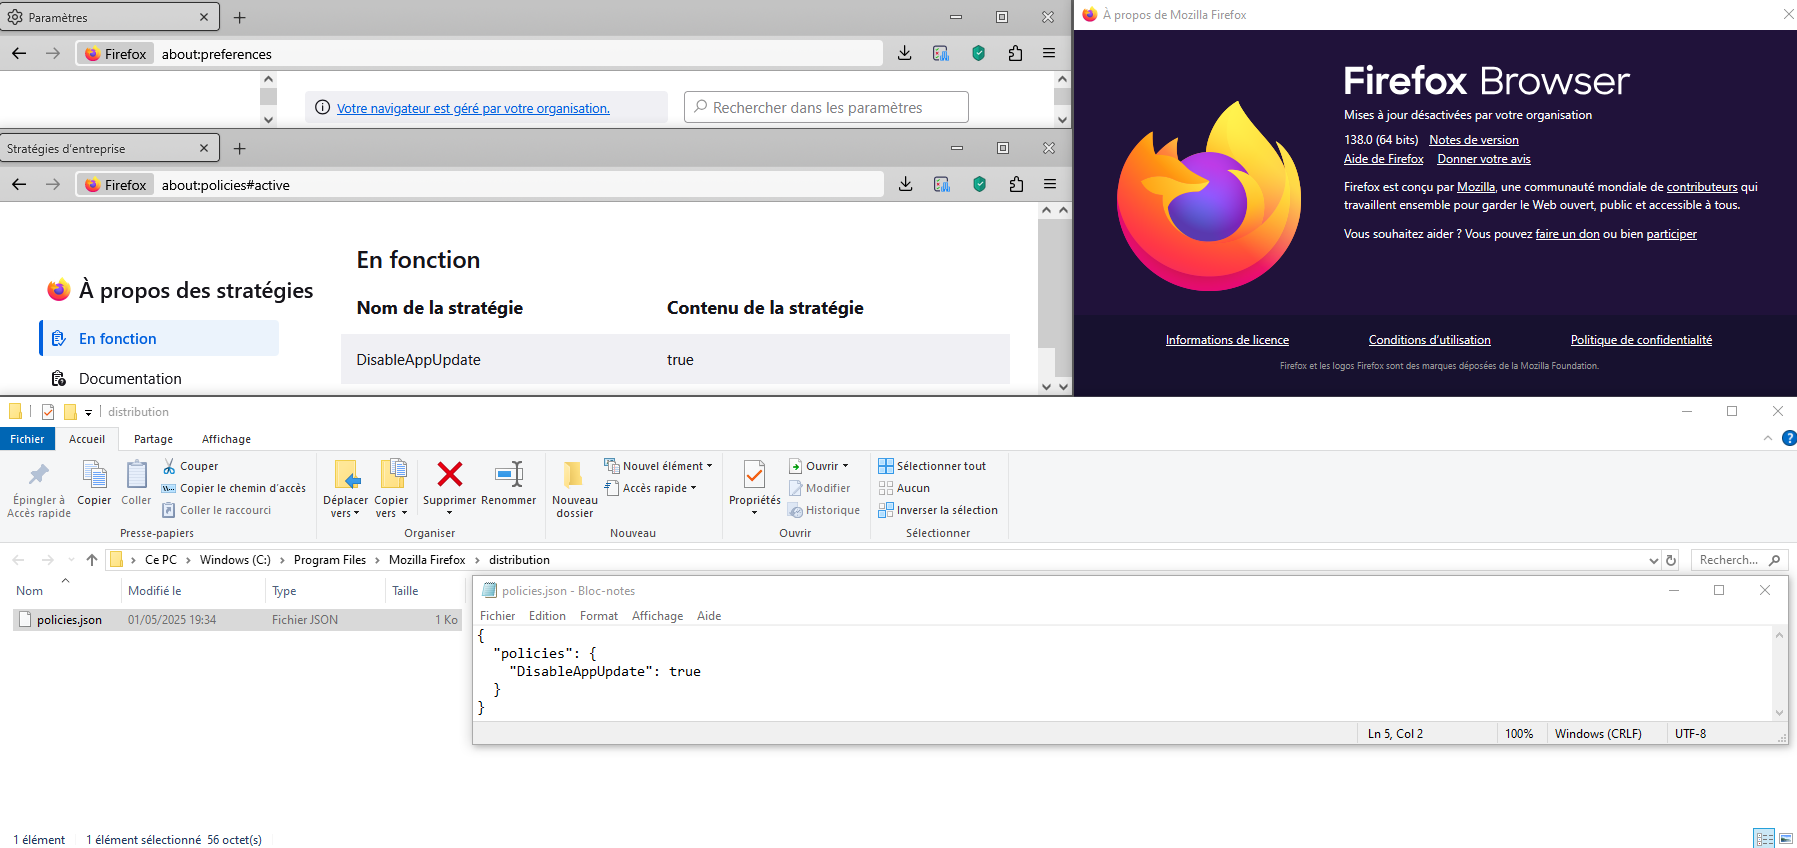Click Aide de Firefox link

point(1383,159)
